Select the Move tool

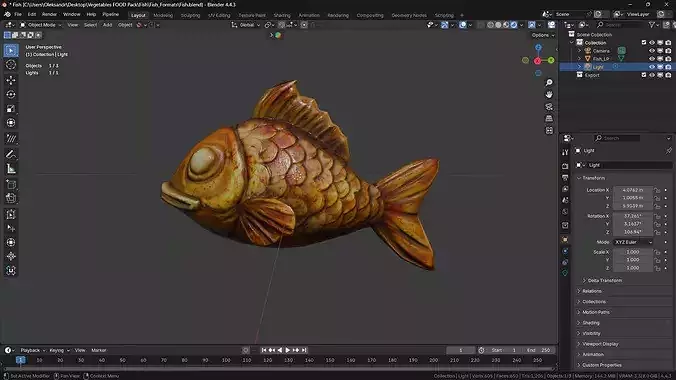(11, 80)
